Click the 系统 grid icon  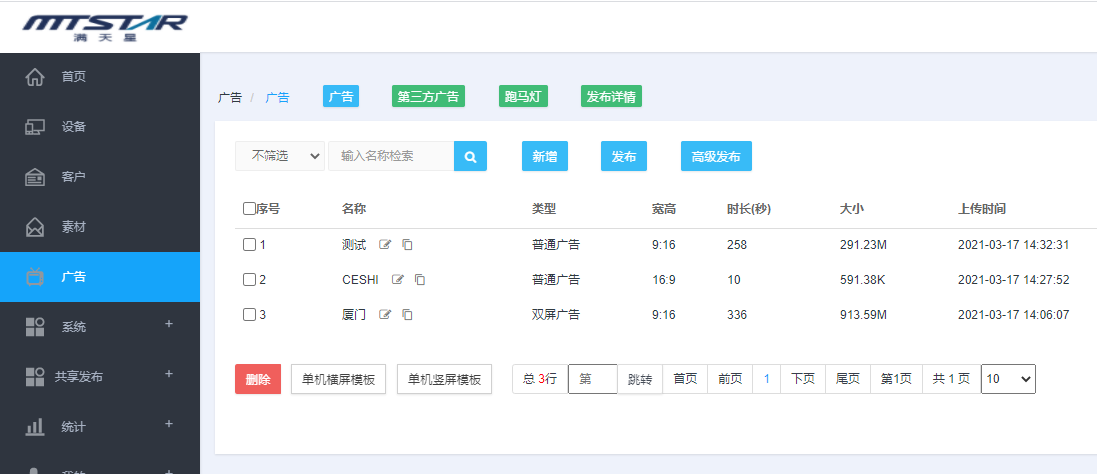click(x=35, y=327)
